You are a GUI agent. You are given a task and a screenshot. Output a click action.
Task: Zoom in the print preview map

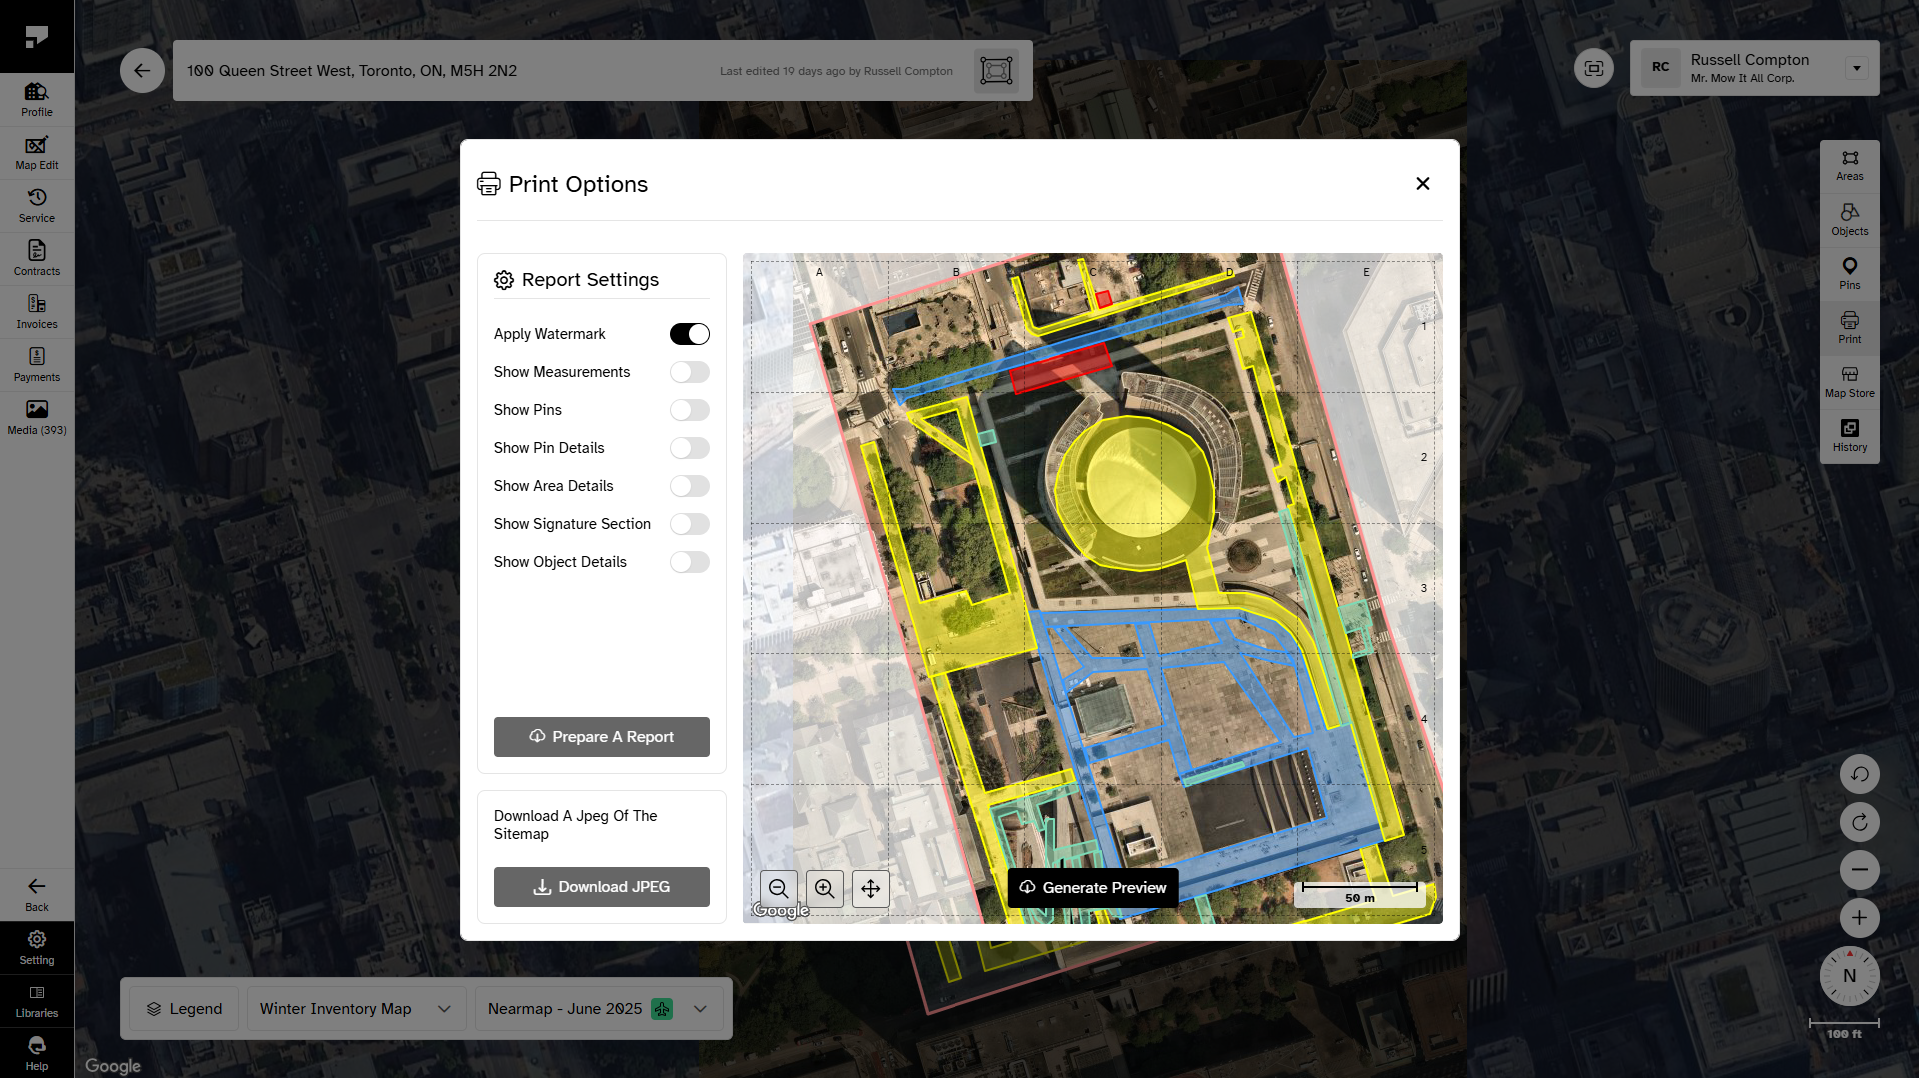point(825,888)
